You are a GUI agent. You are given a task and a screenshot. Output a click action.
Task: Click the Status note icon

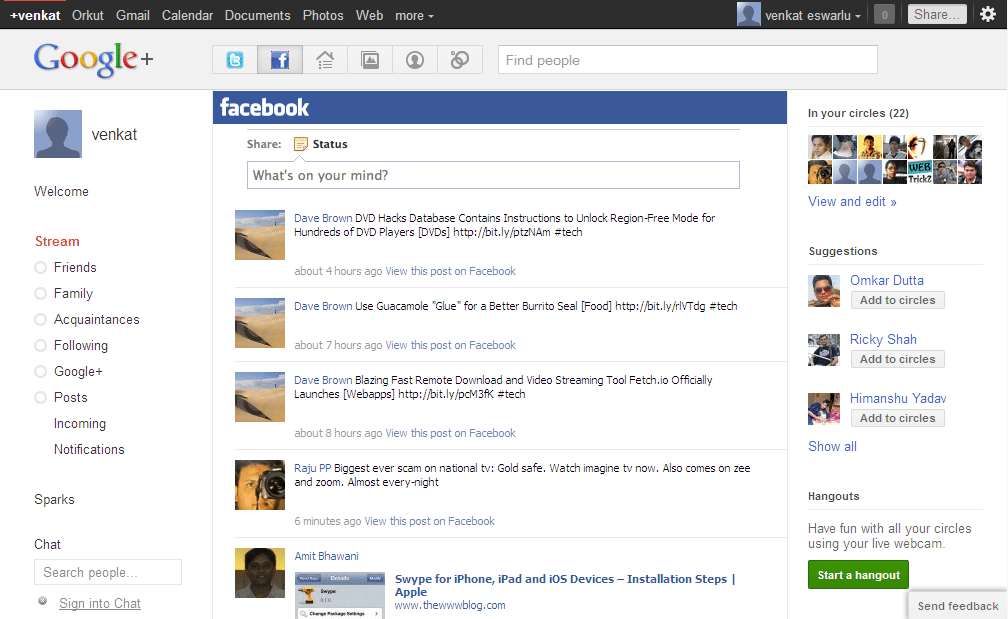[300, 144]
